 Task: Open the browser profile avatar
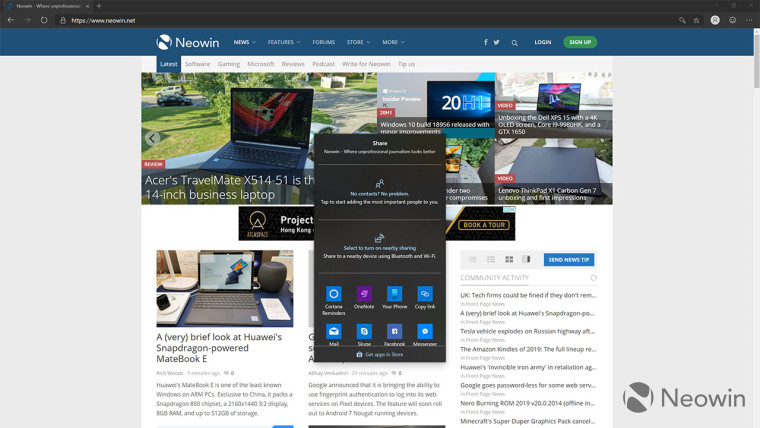[x=715, y=20]
